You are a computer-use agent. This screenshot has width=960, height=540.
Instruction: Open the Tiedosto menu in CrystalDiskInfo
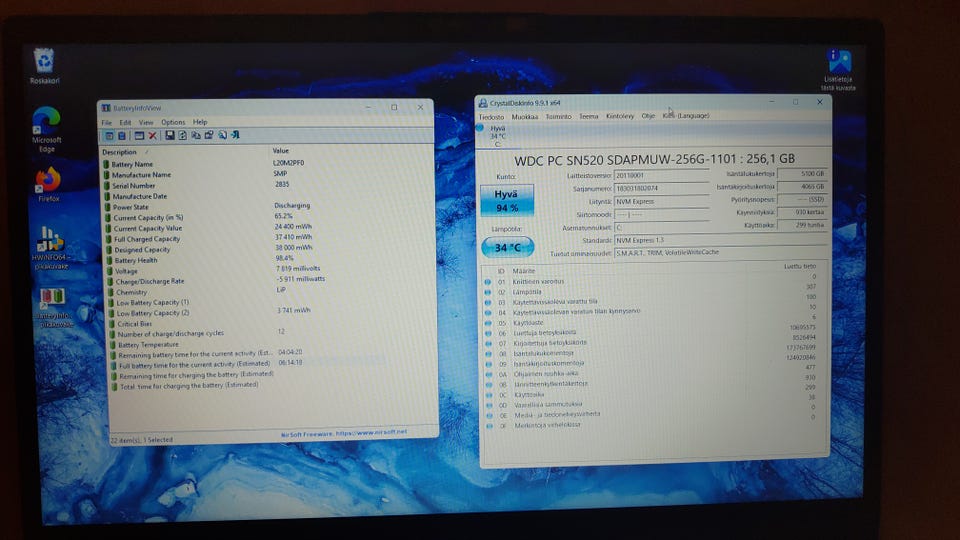pos(492,117)
